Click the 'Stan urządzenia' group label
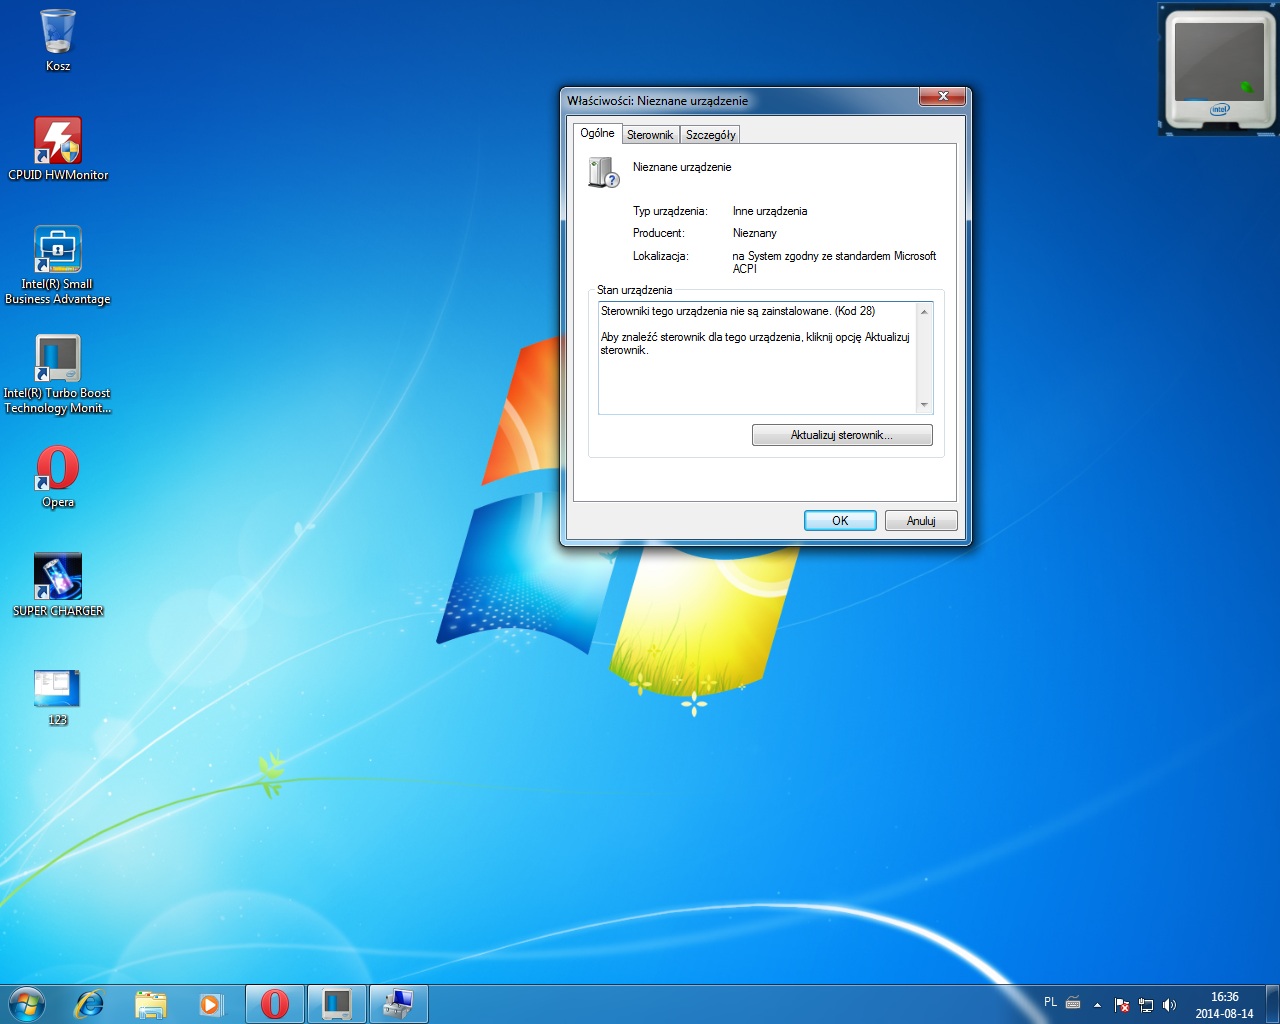This screenshot has height=1024, width=1280. click(x=635, y=290)
